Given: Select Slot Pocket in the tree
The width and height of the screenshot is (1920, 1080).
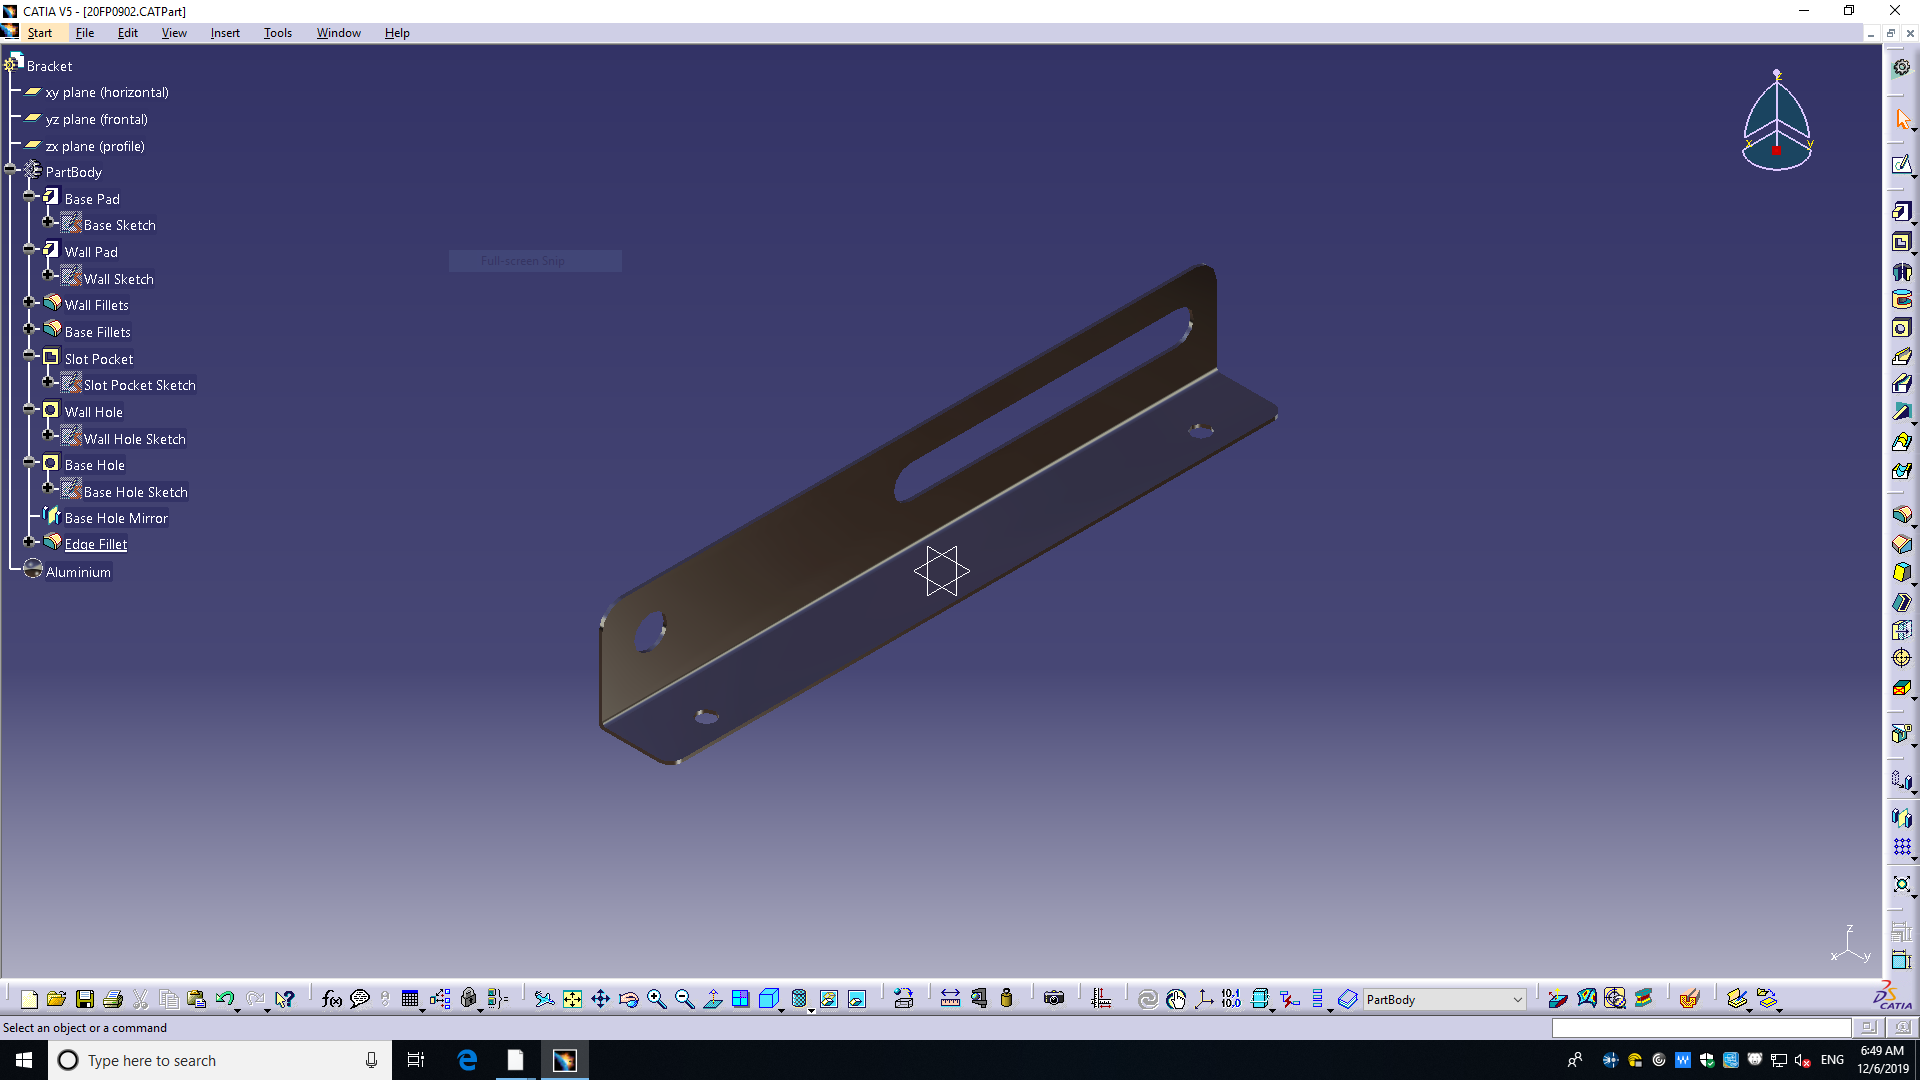Looking at the screenshot, I should click(98, 359).
